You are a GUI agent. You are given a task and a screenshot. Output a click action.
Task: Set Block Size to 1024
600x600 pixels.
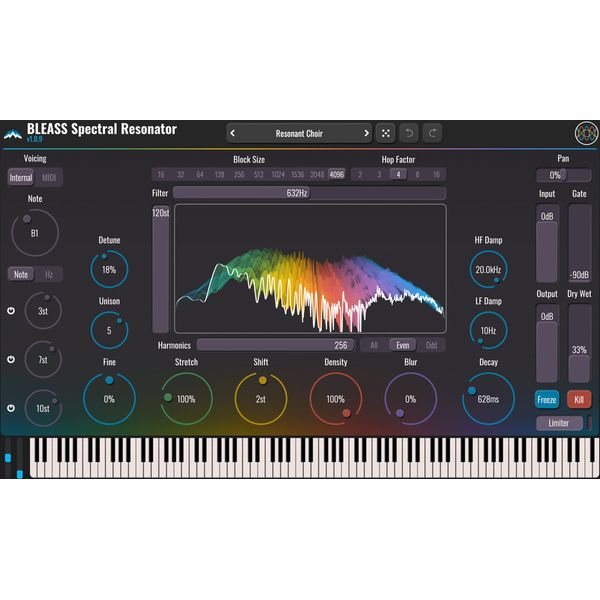point(278,174)
